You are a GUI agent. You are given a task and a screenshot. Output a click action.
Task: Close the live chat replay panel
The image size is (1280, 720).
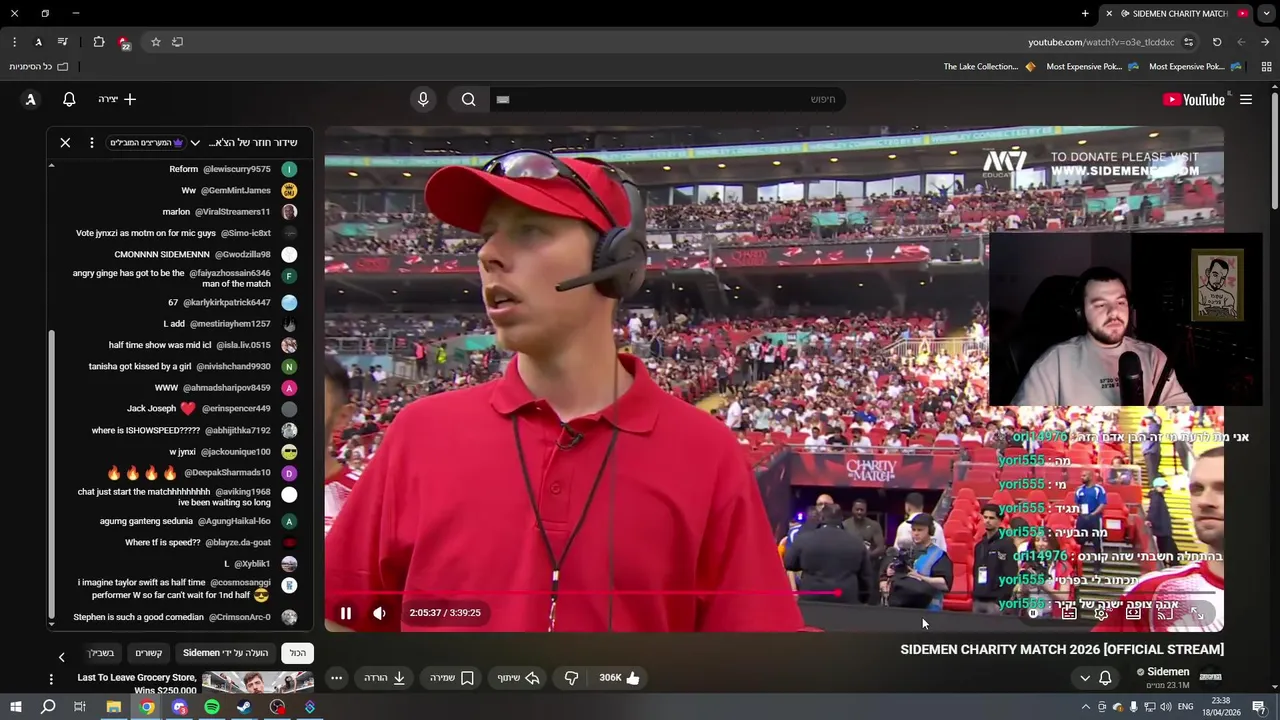(x=65, y=143)
